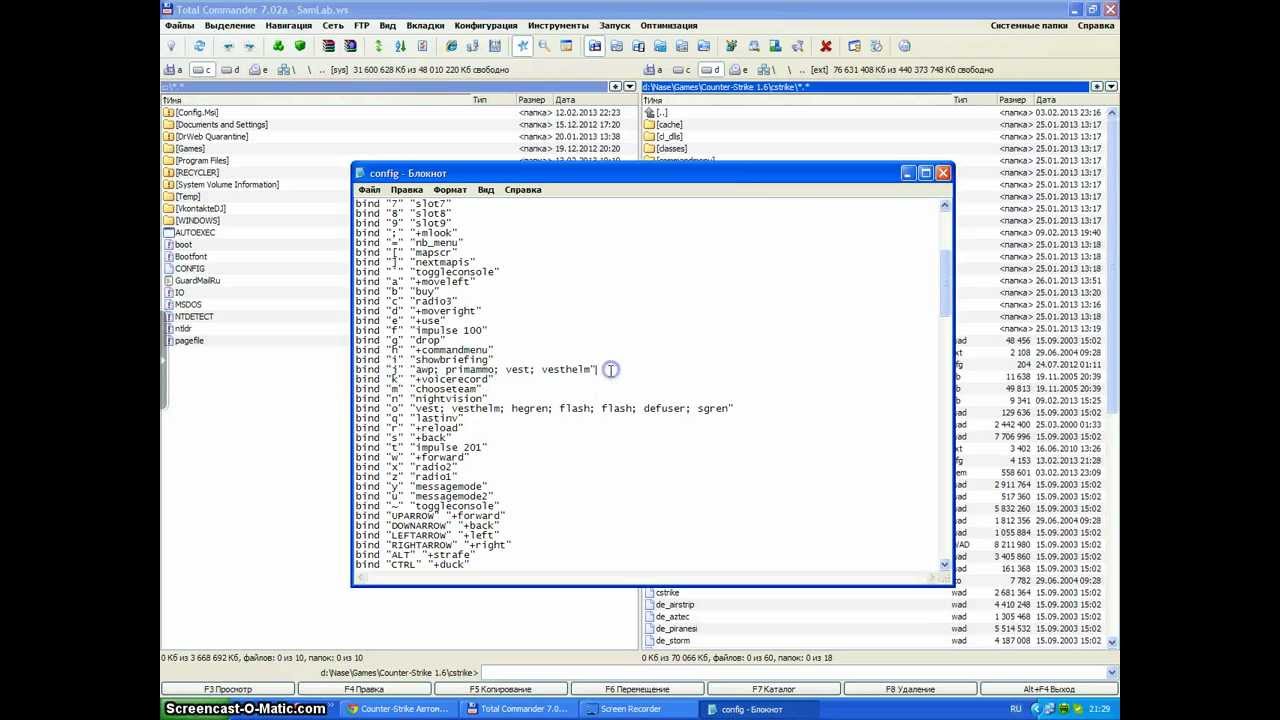The image size is (1280, 720).
Task: Click F5 Копирование button
Action: [501, 689]
